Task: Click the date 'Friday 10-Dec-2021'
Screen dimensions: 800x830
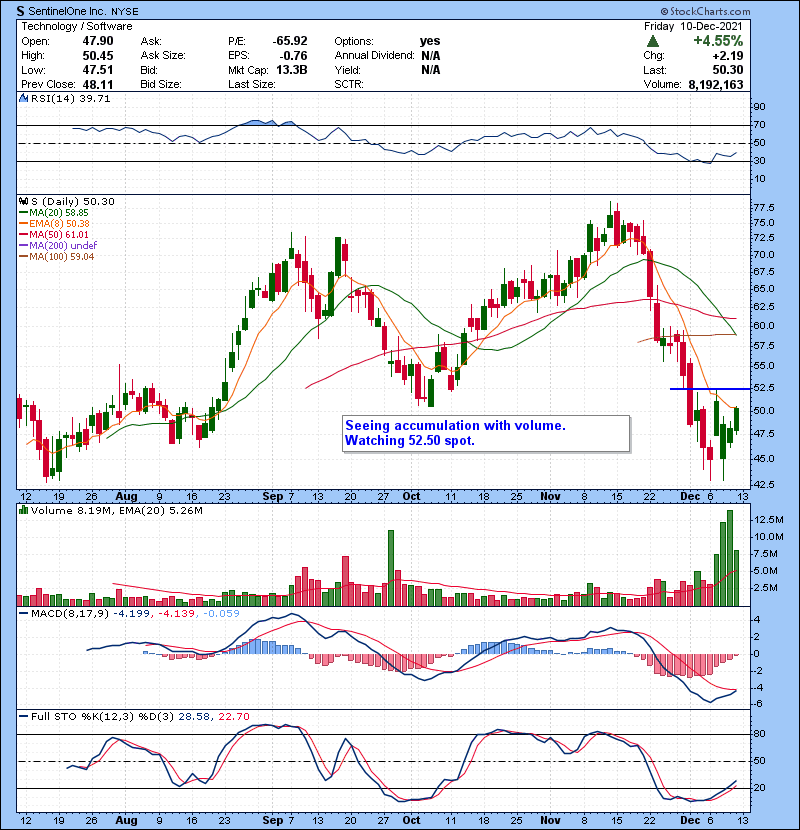Action: pyautogui.click(x=693, y=26)
